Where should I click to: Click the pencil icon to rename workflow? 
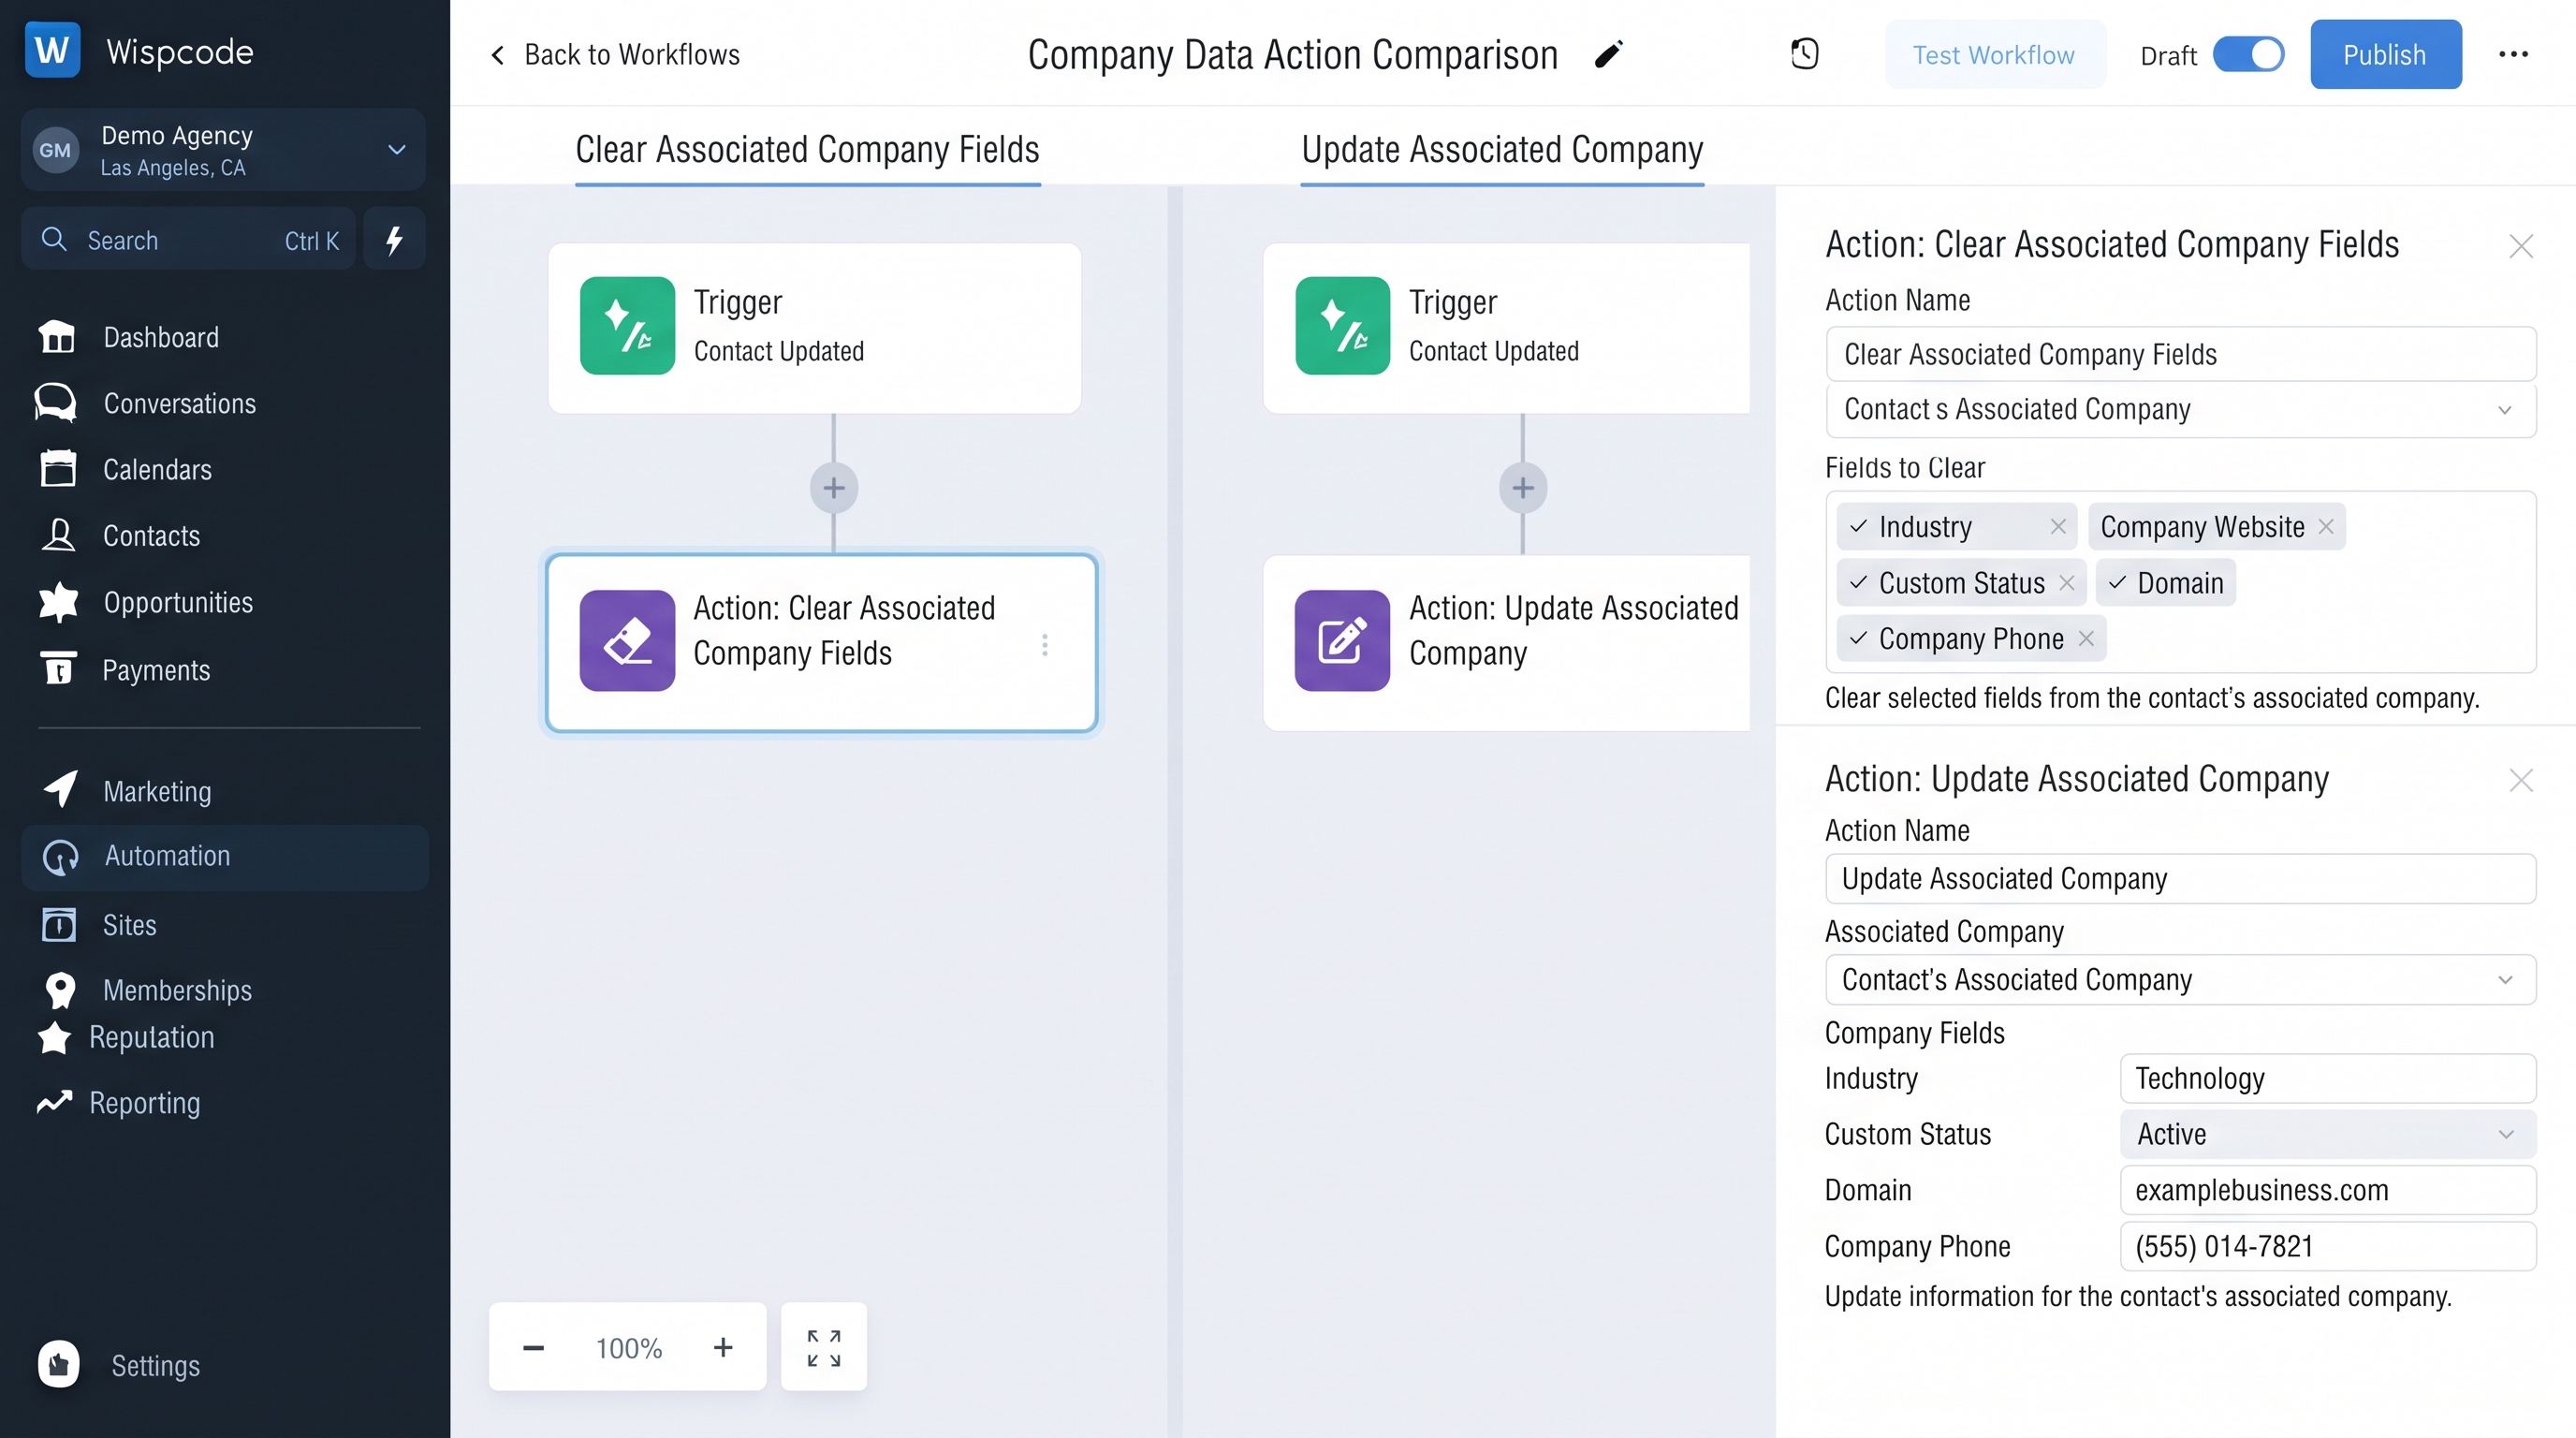[x=1609, y=54]
